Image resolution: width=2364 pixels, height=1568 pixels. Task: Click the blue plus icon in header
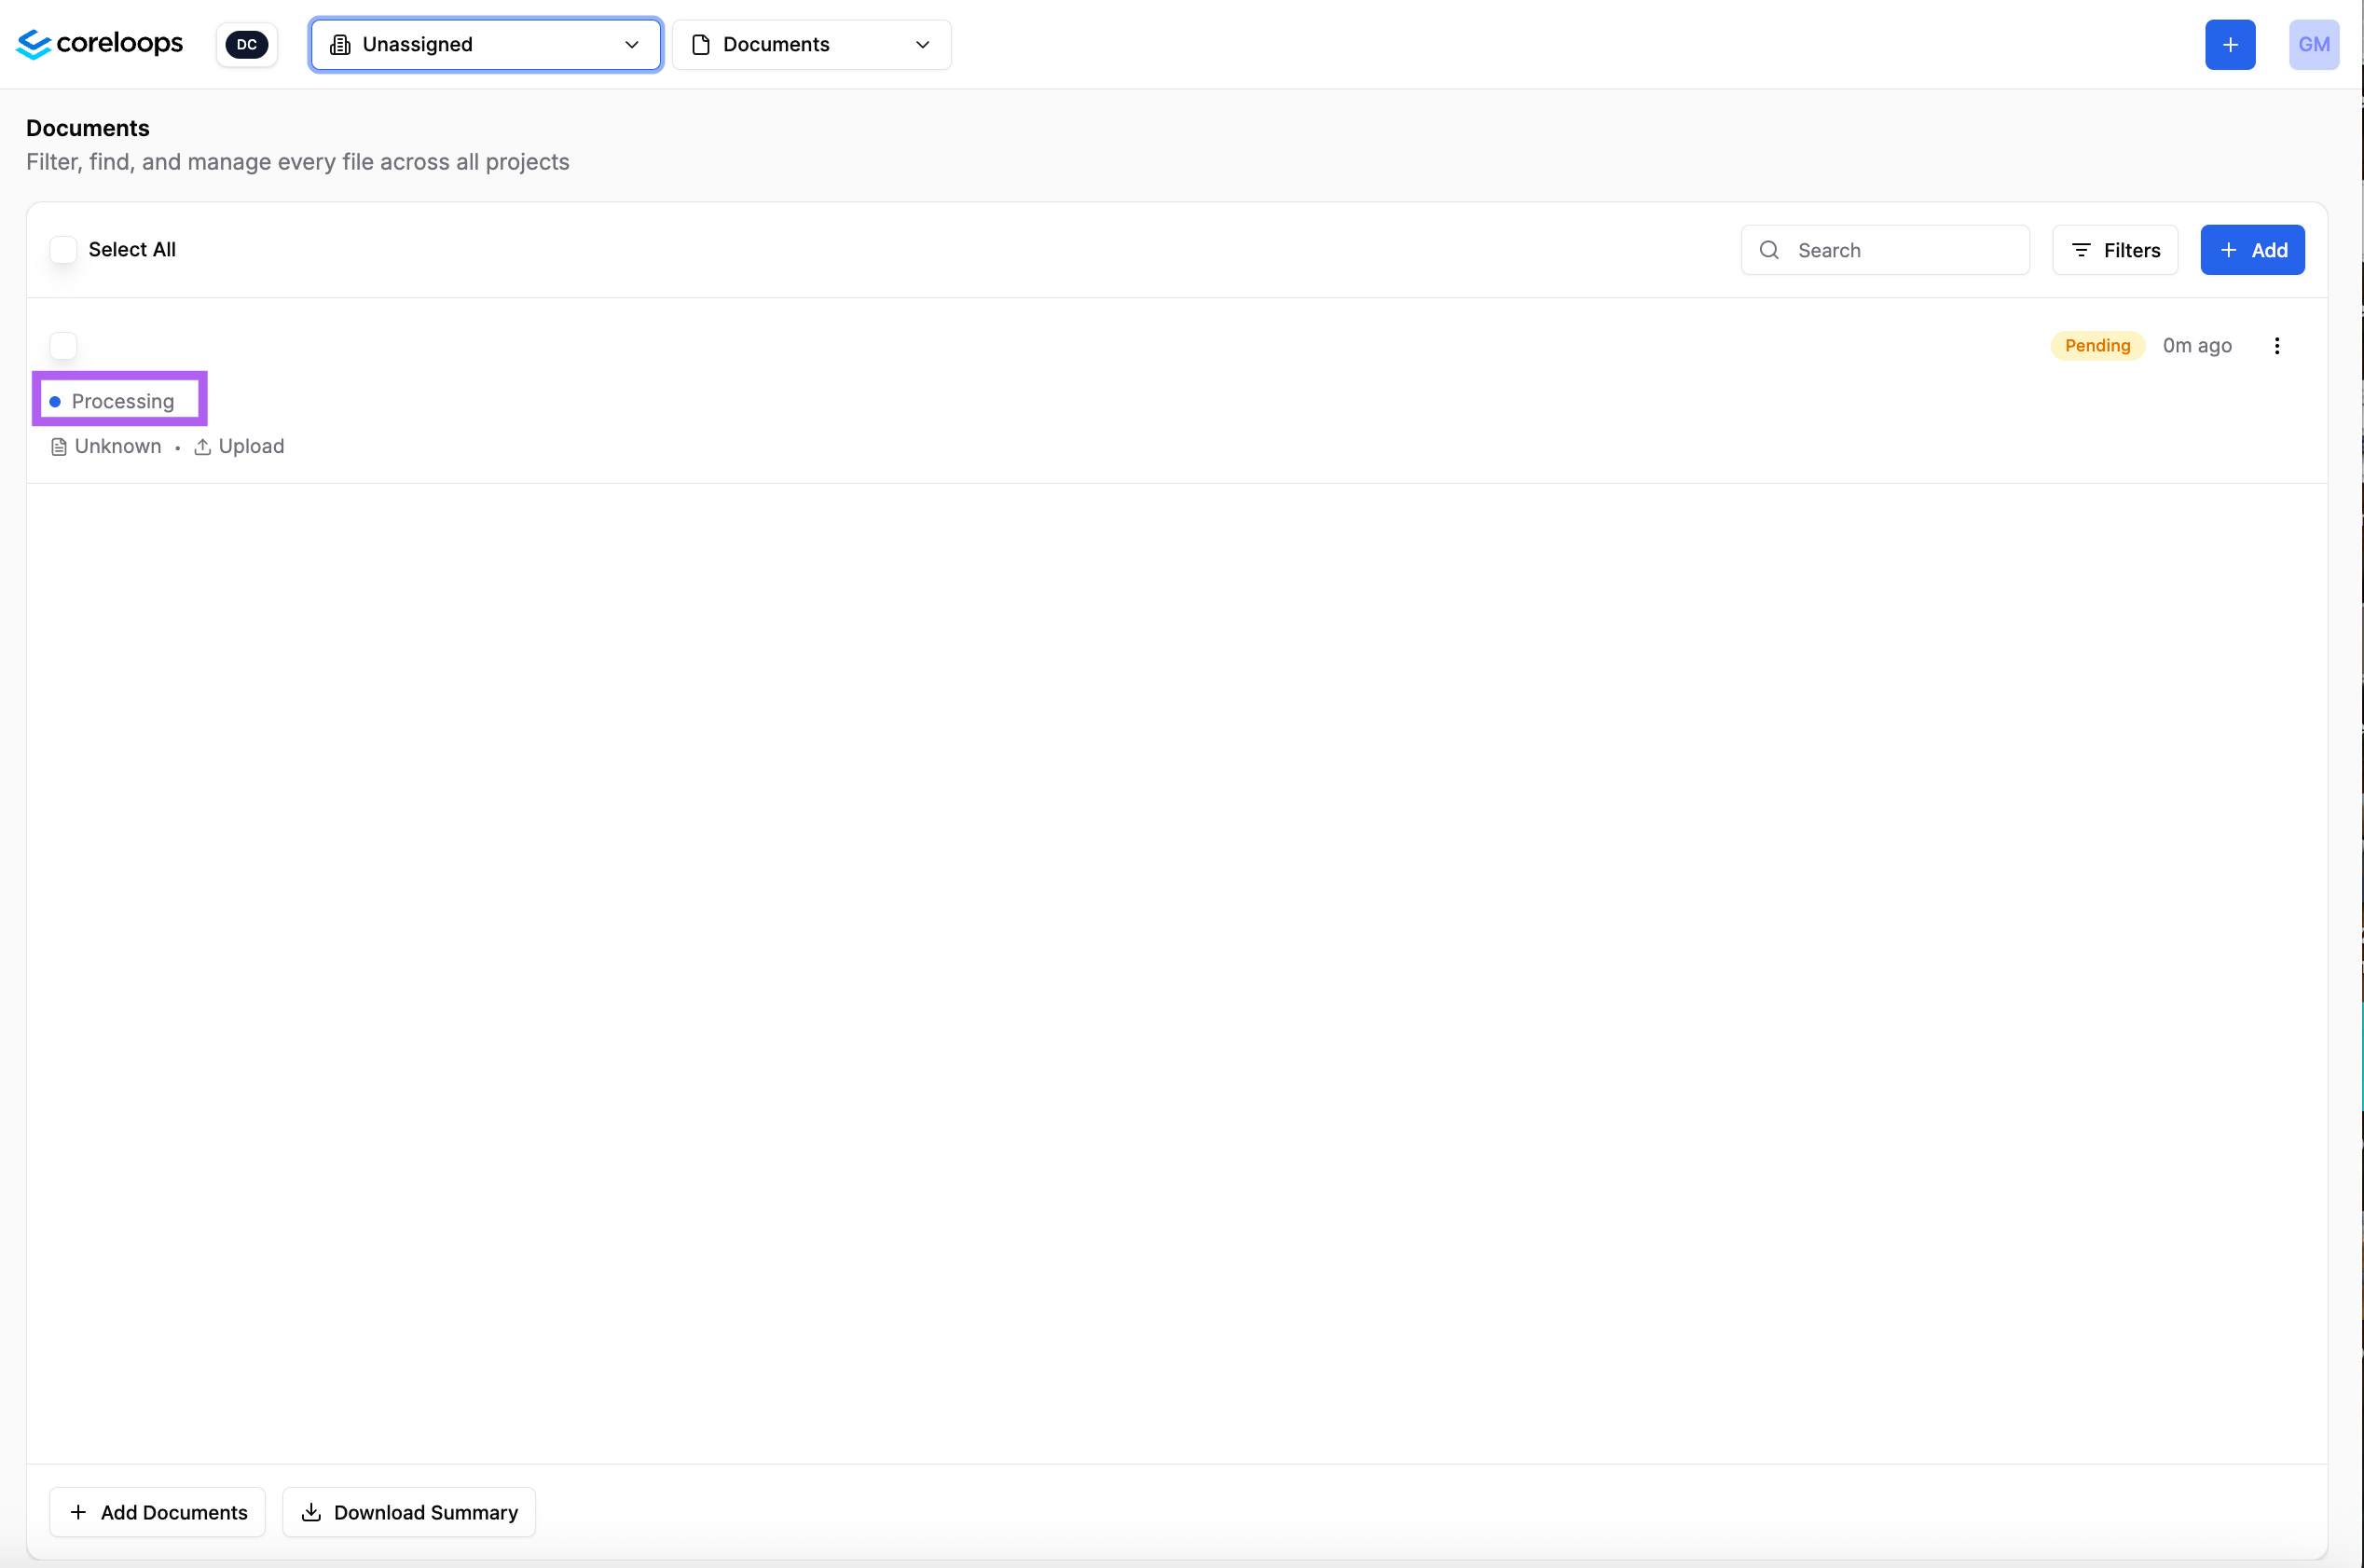tap(2229, 44)
